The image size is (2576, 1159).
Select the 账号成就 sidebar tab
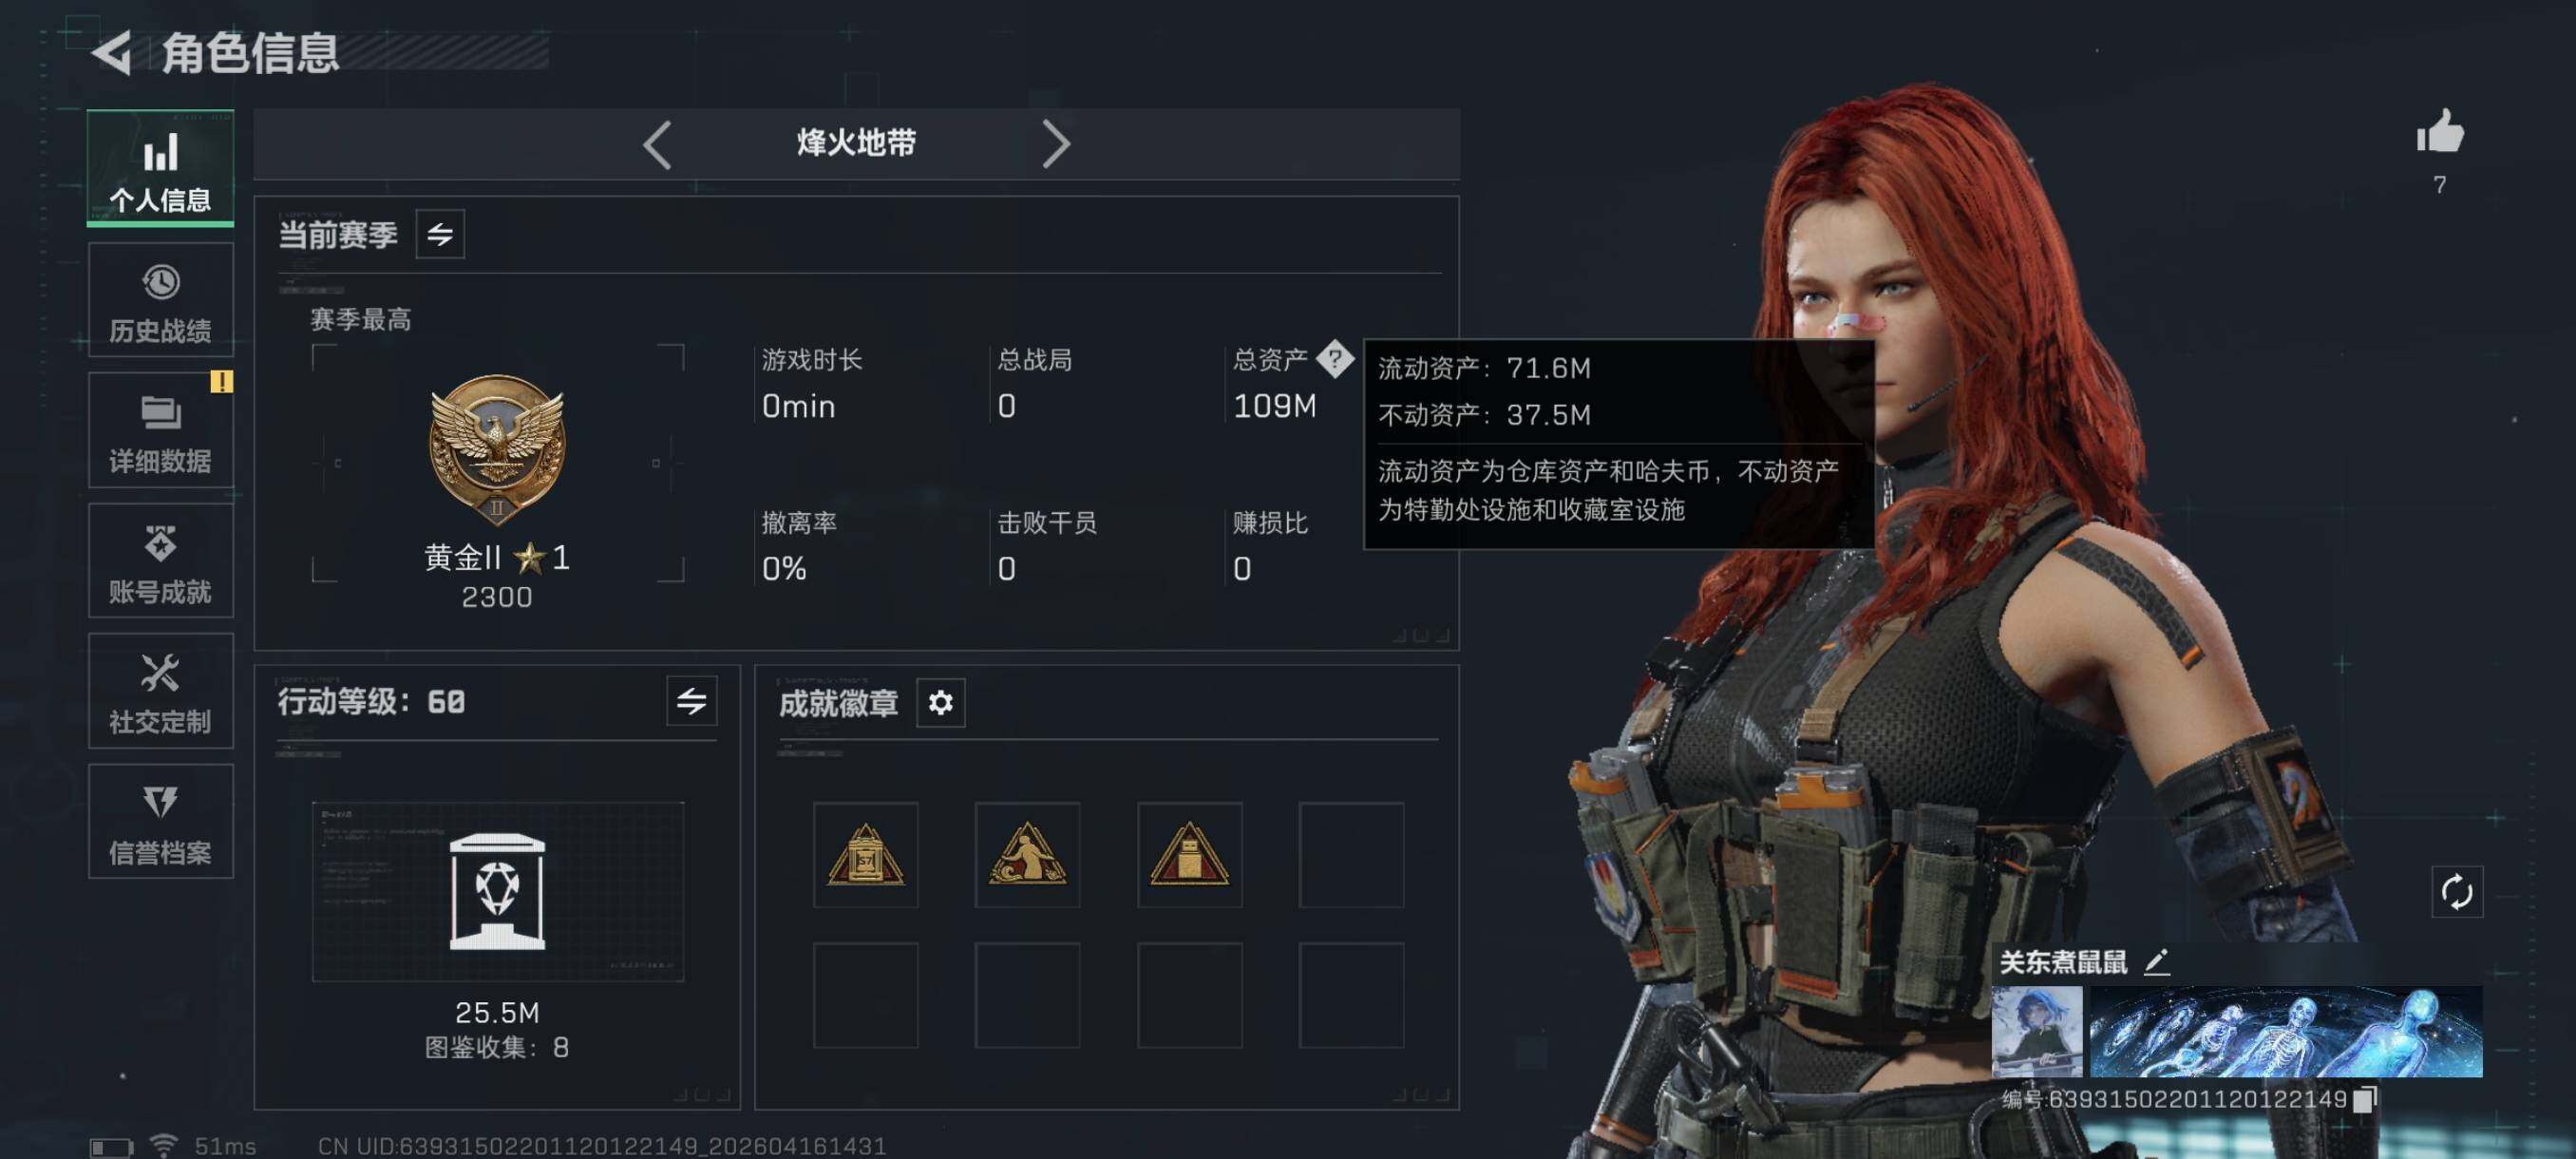(161, 561)
